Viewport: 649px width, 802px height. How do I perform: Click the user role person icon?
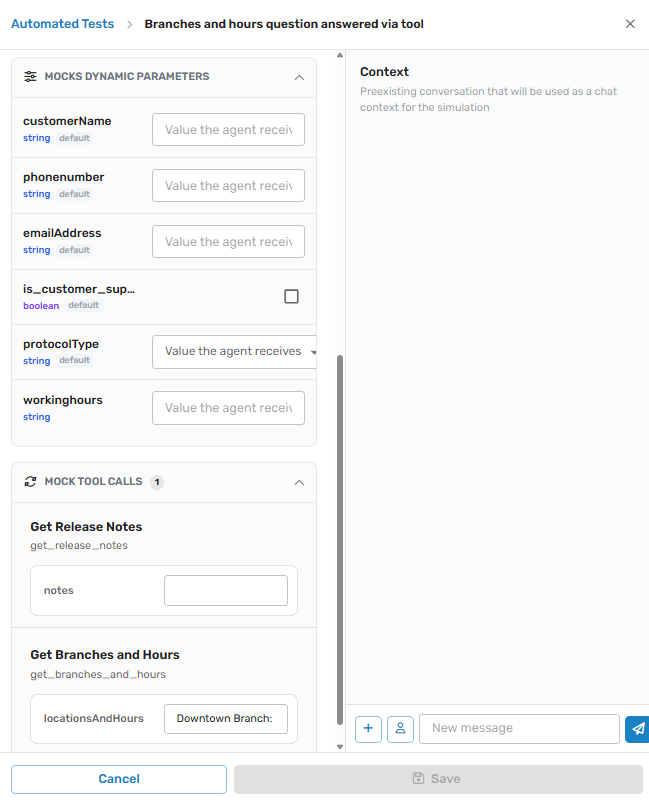[x=400, y=729]
